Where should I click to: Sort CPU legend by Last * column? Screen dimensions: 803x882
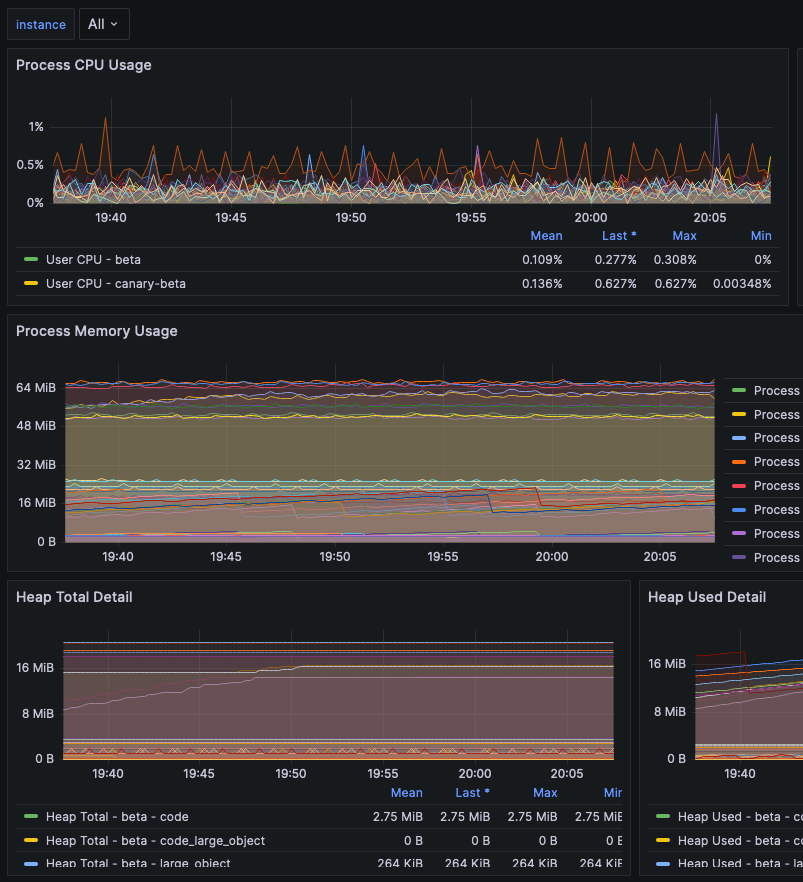coord(619,236)
